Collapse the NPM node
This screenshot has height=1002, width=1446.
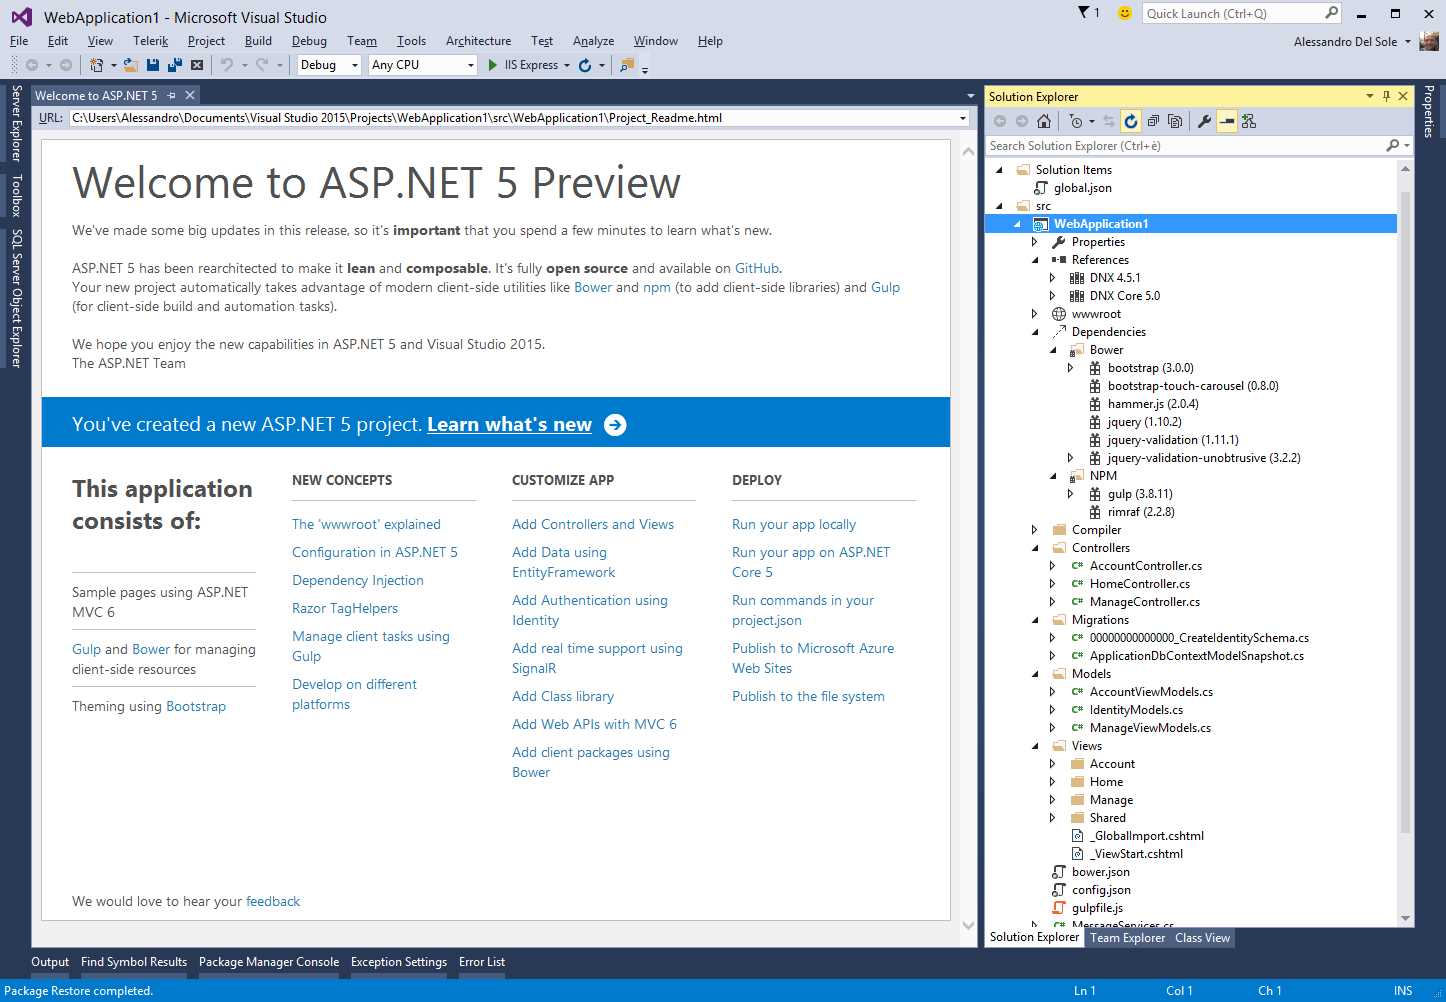pos(1053,476)
